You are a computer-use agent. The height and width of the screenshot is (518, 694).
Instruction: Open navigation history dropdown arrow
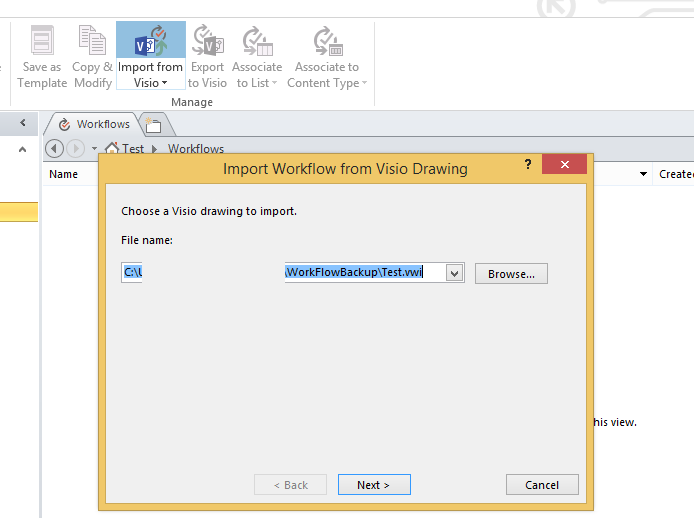94,149
